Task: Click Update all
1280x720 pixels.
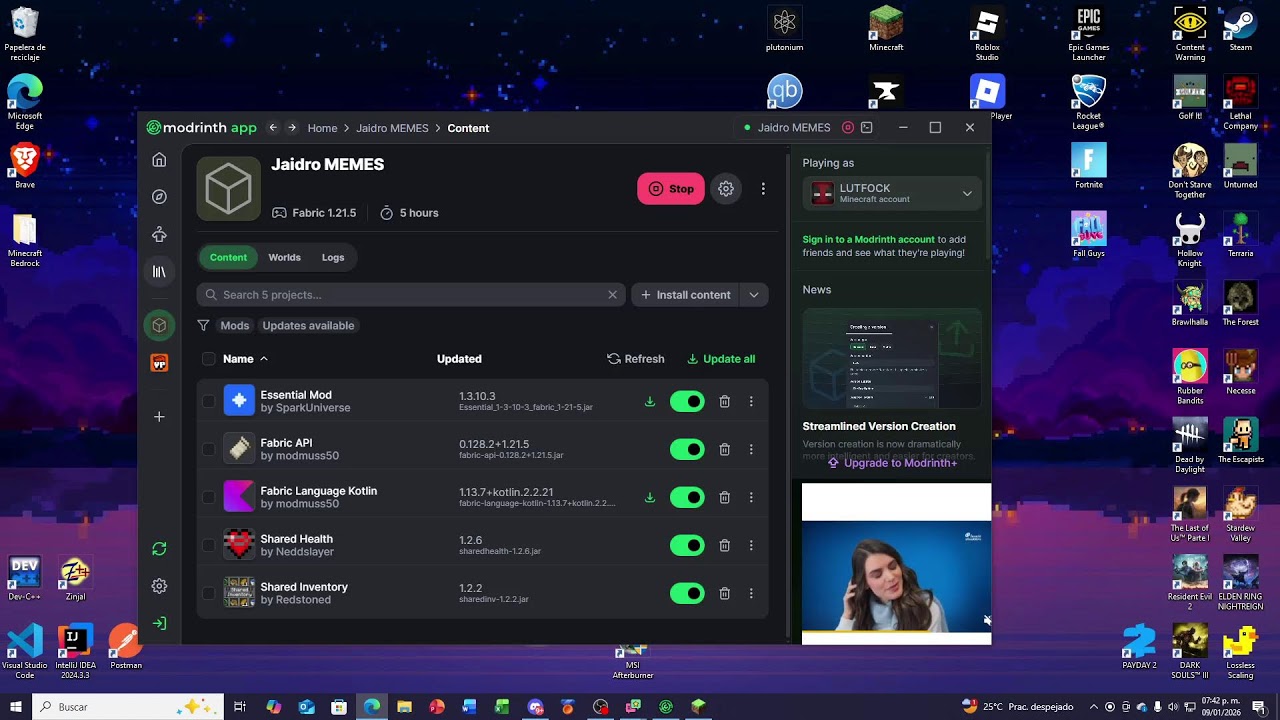Action: pyautogui.click(x=721, y=359)
